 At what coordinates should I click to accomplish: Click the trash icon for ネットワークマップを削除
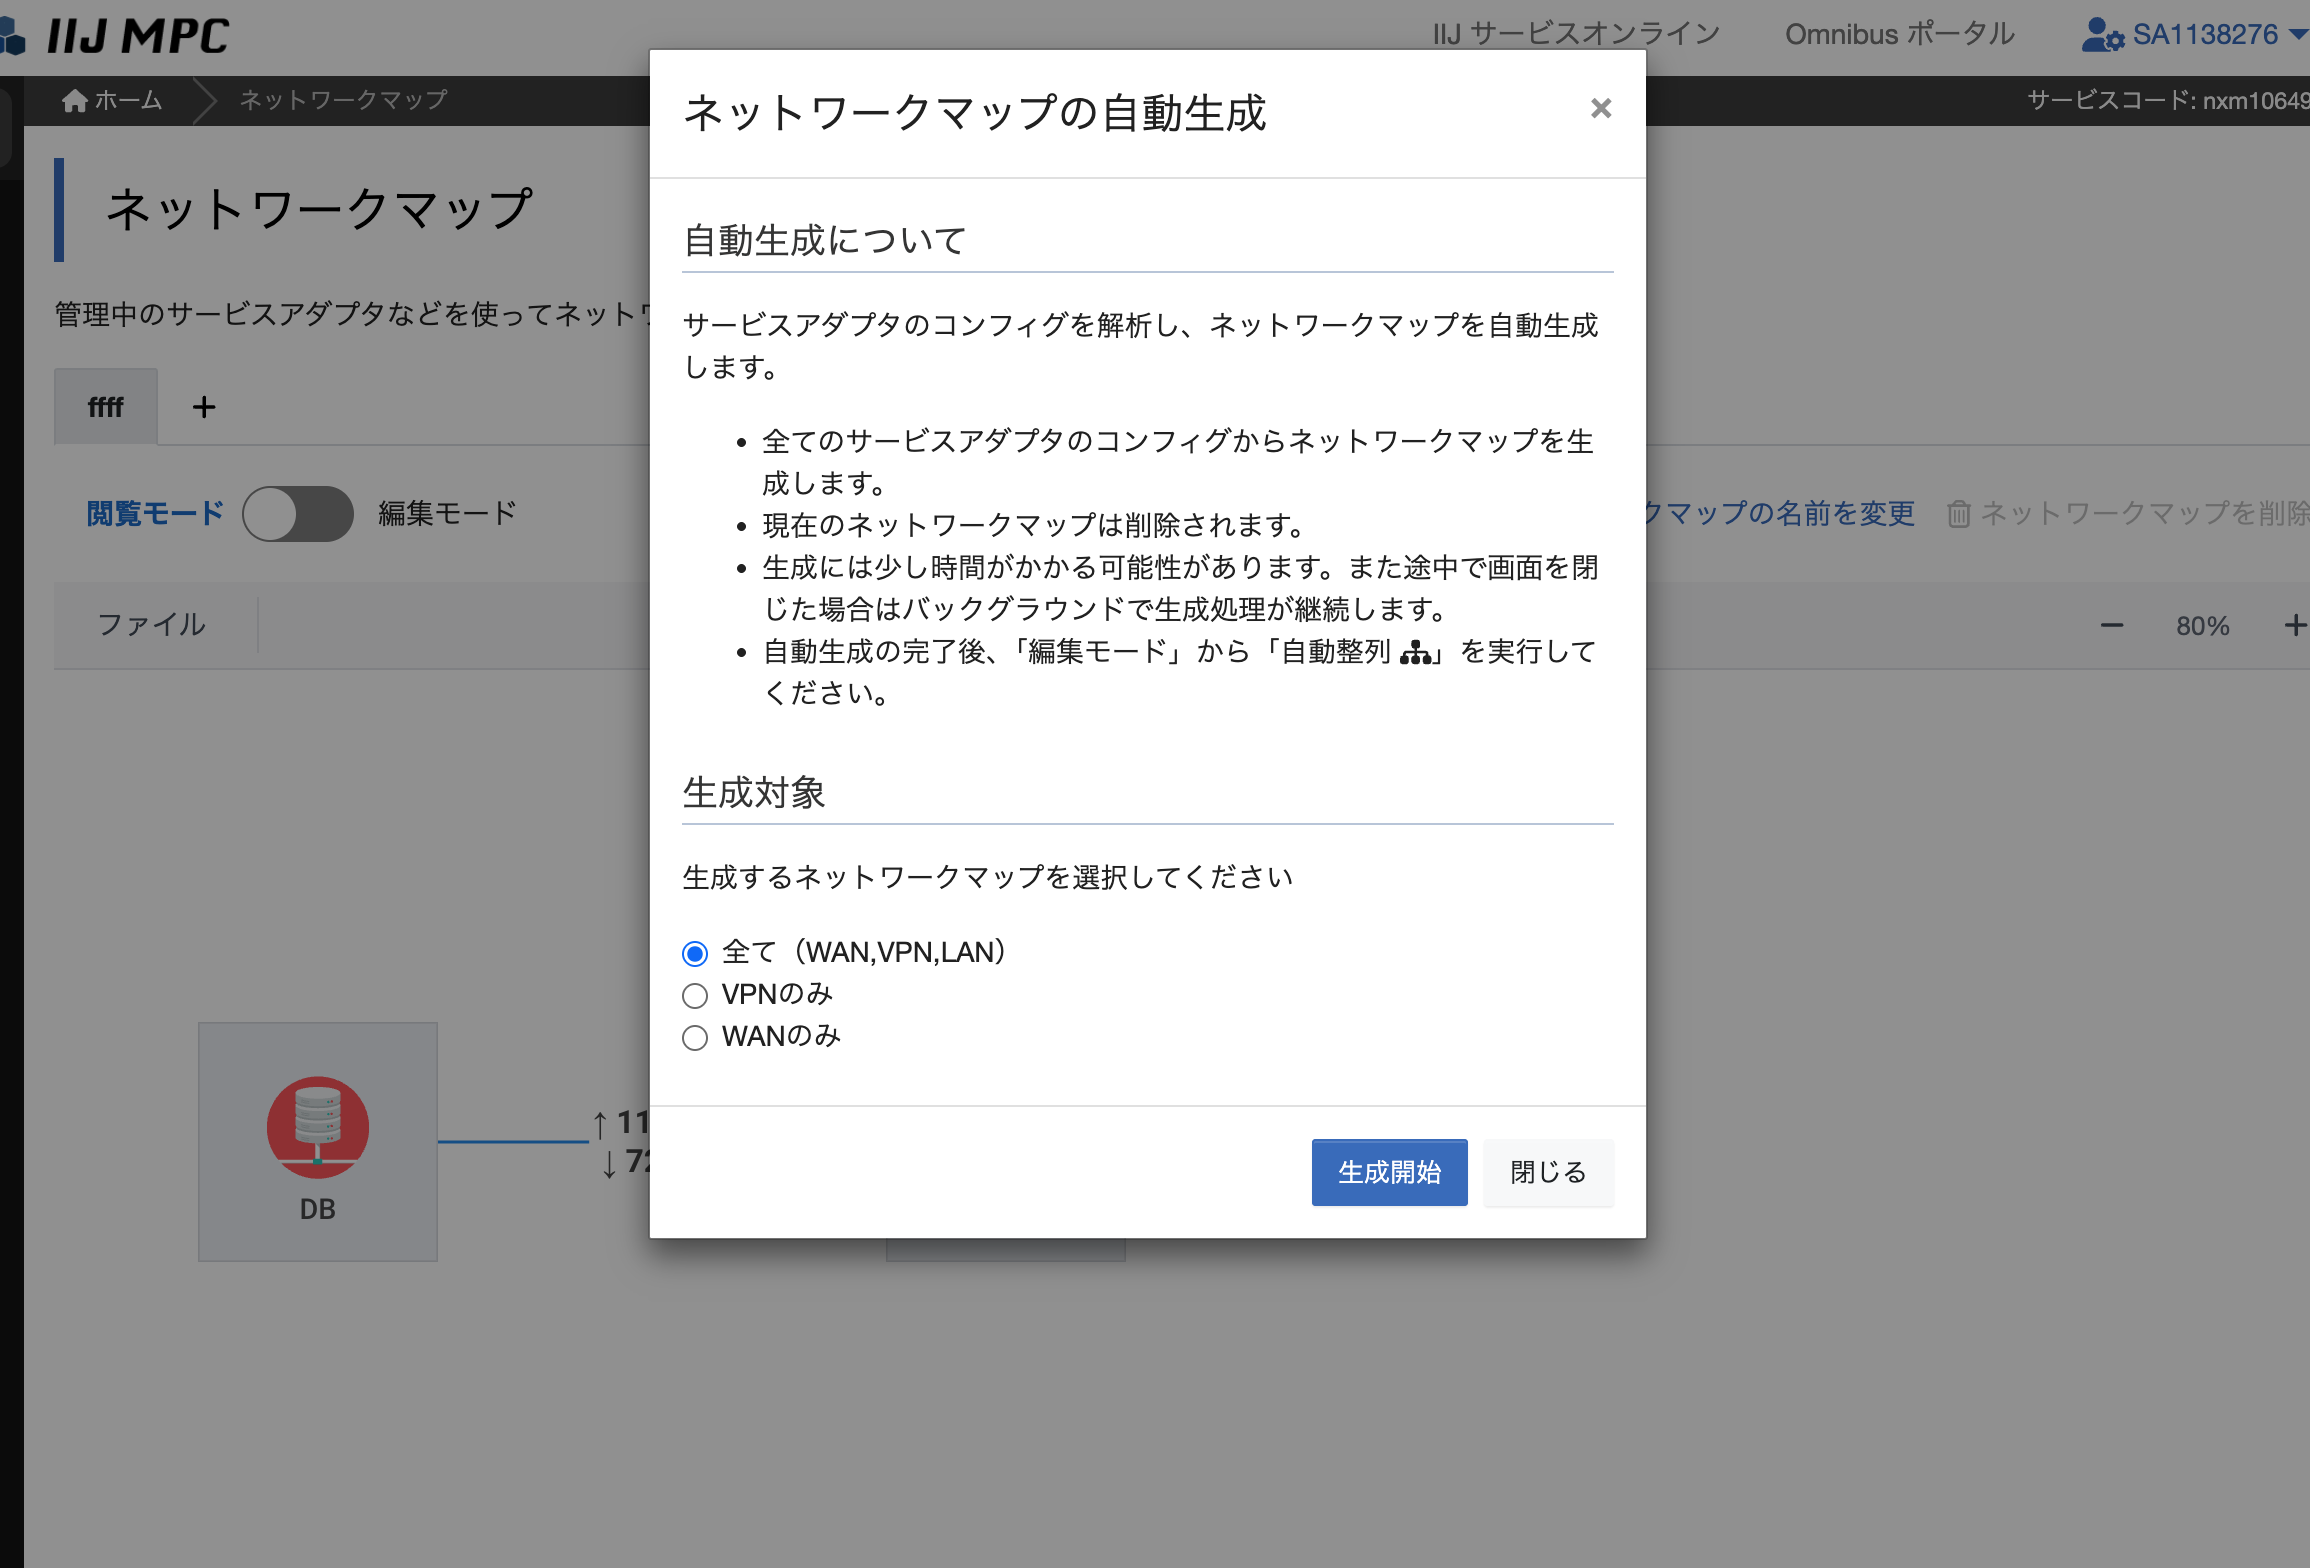[x=1958, y=514]
